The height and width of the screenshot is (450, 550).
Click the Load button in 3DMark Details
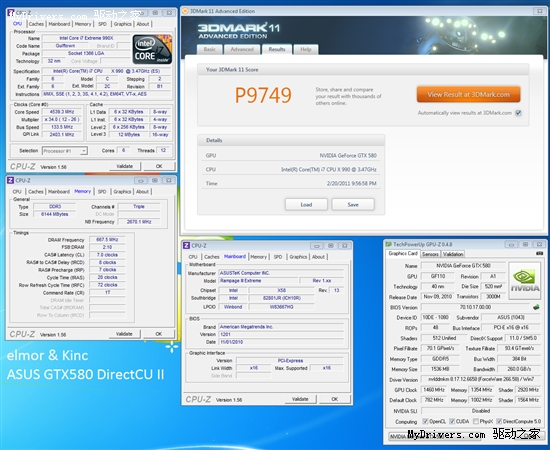(306, 204)
